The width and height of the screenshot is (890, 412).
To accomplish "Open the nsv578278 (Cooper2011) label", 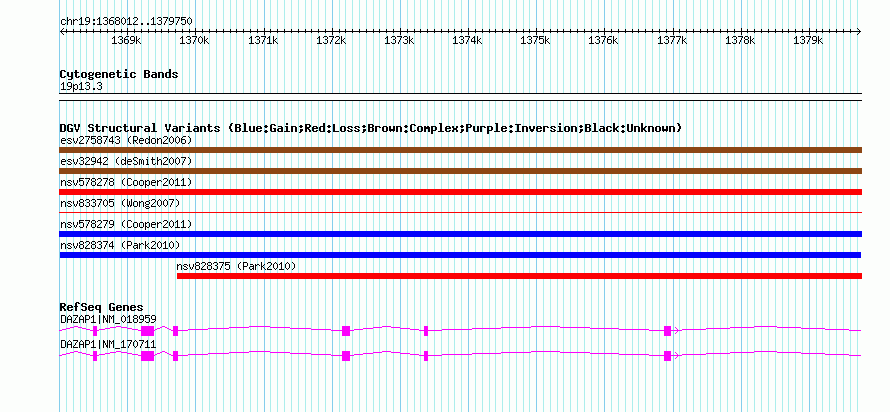I will tap(126, 182).
